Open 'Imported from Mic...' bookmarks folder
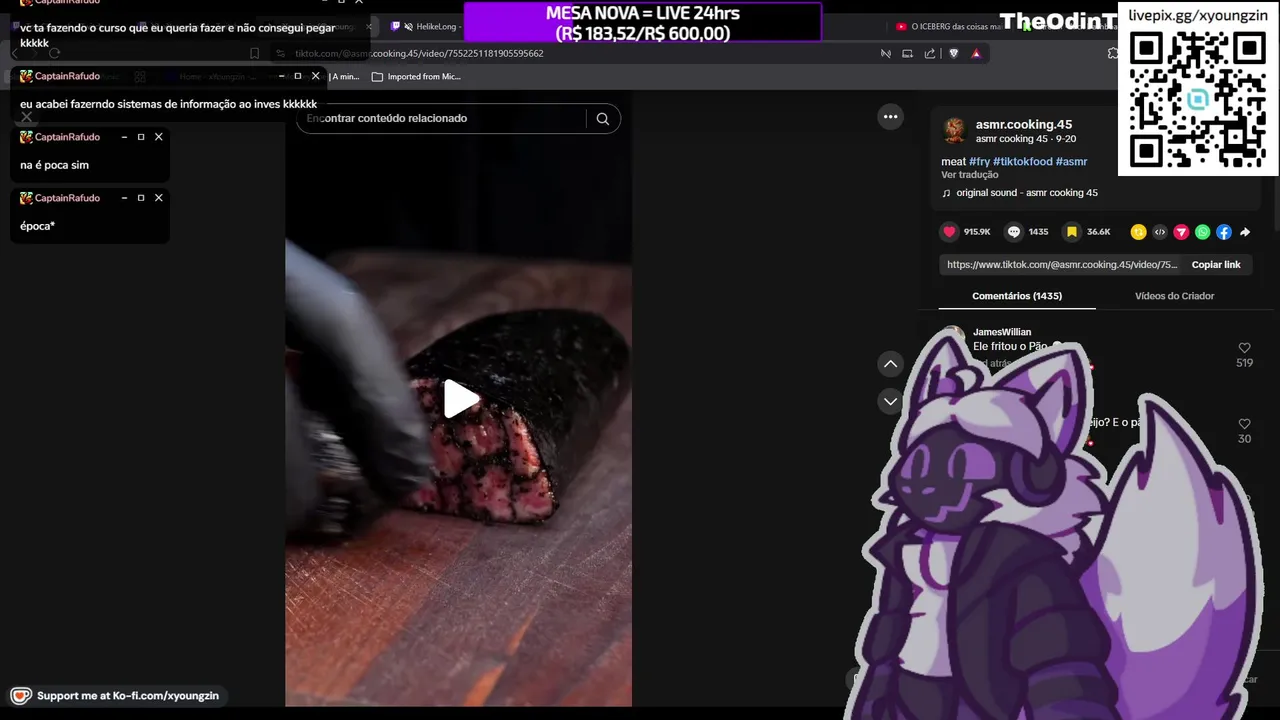 [x=415, y=76]
